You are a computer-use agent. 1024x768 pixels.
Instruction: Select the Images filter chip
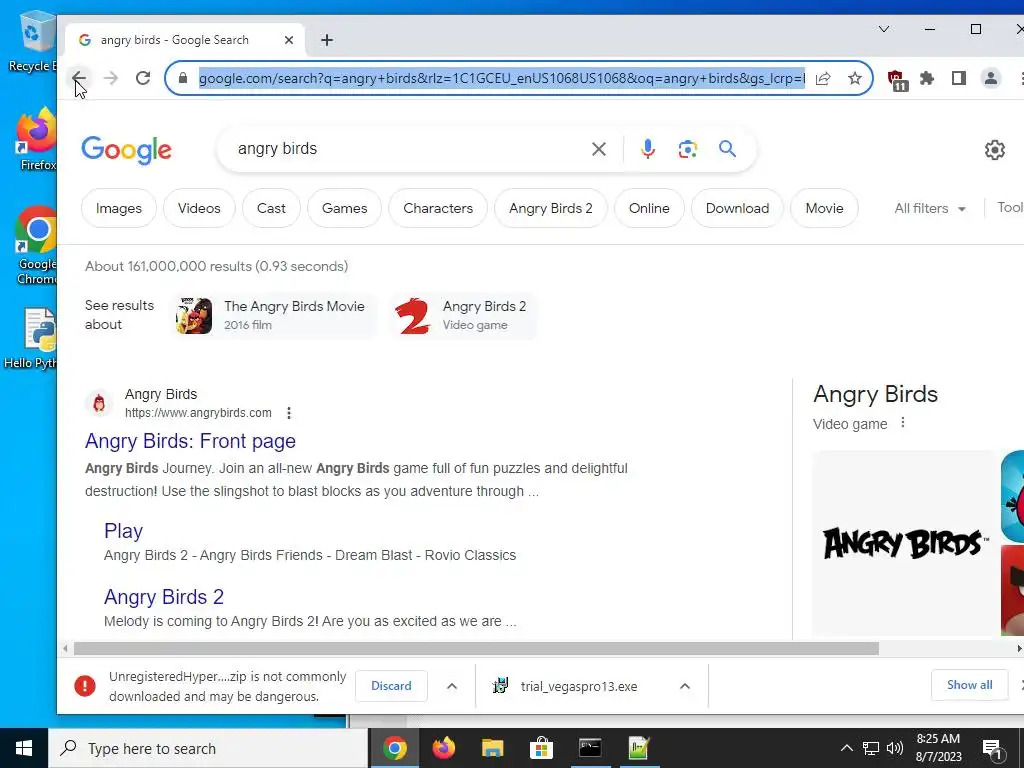click(x=118, y=208)
